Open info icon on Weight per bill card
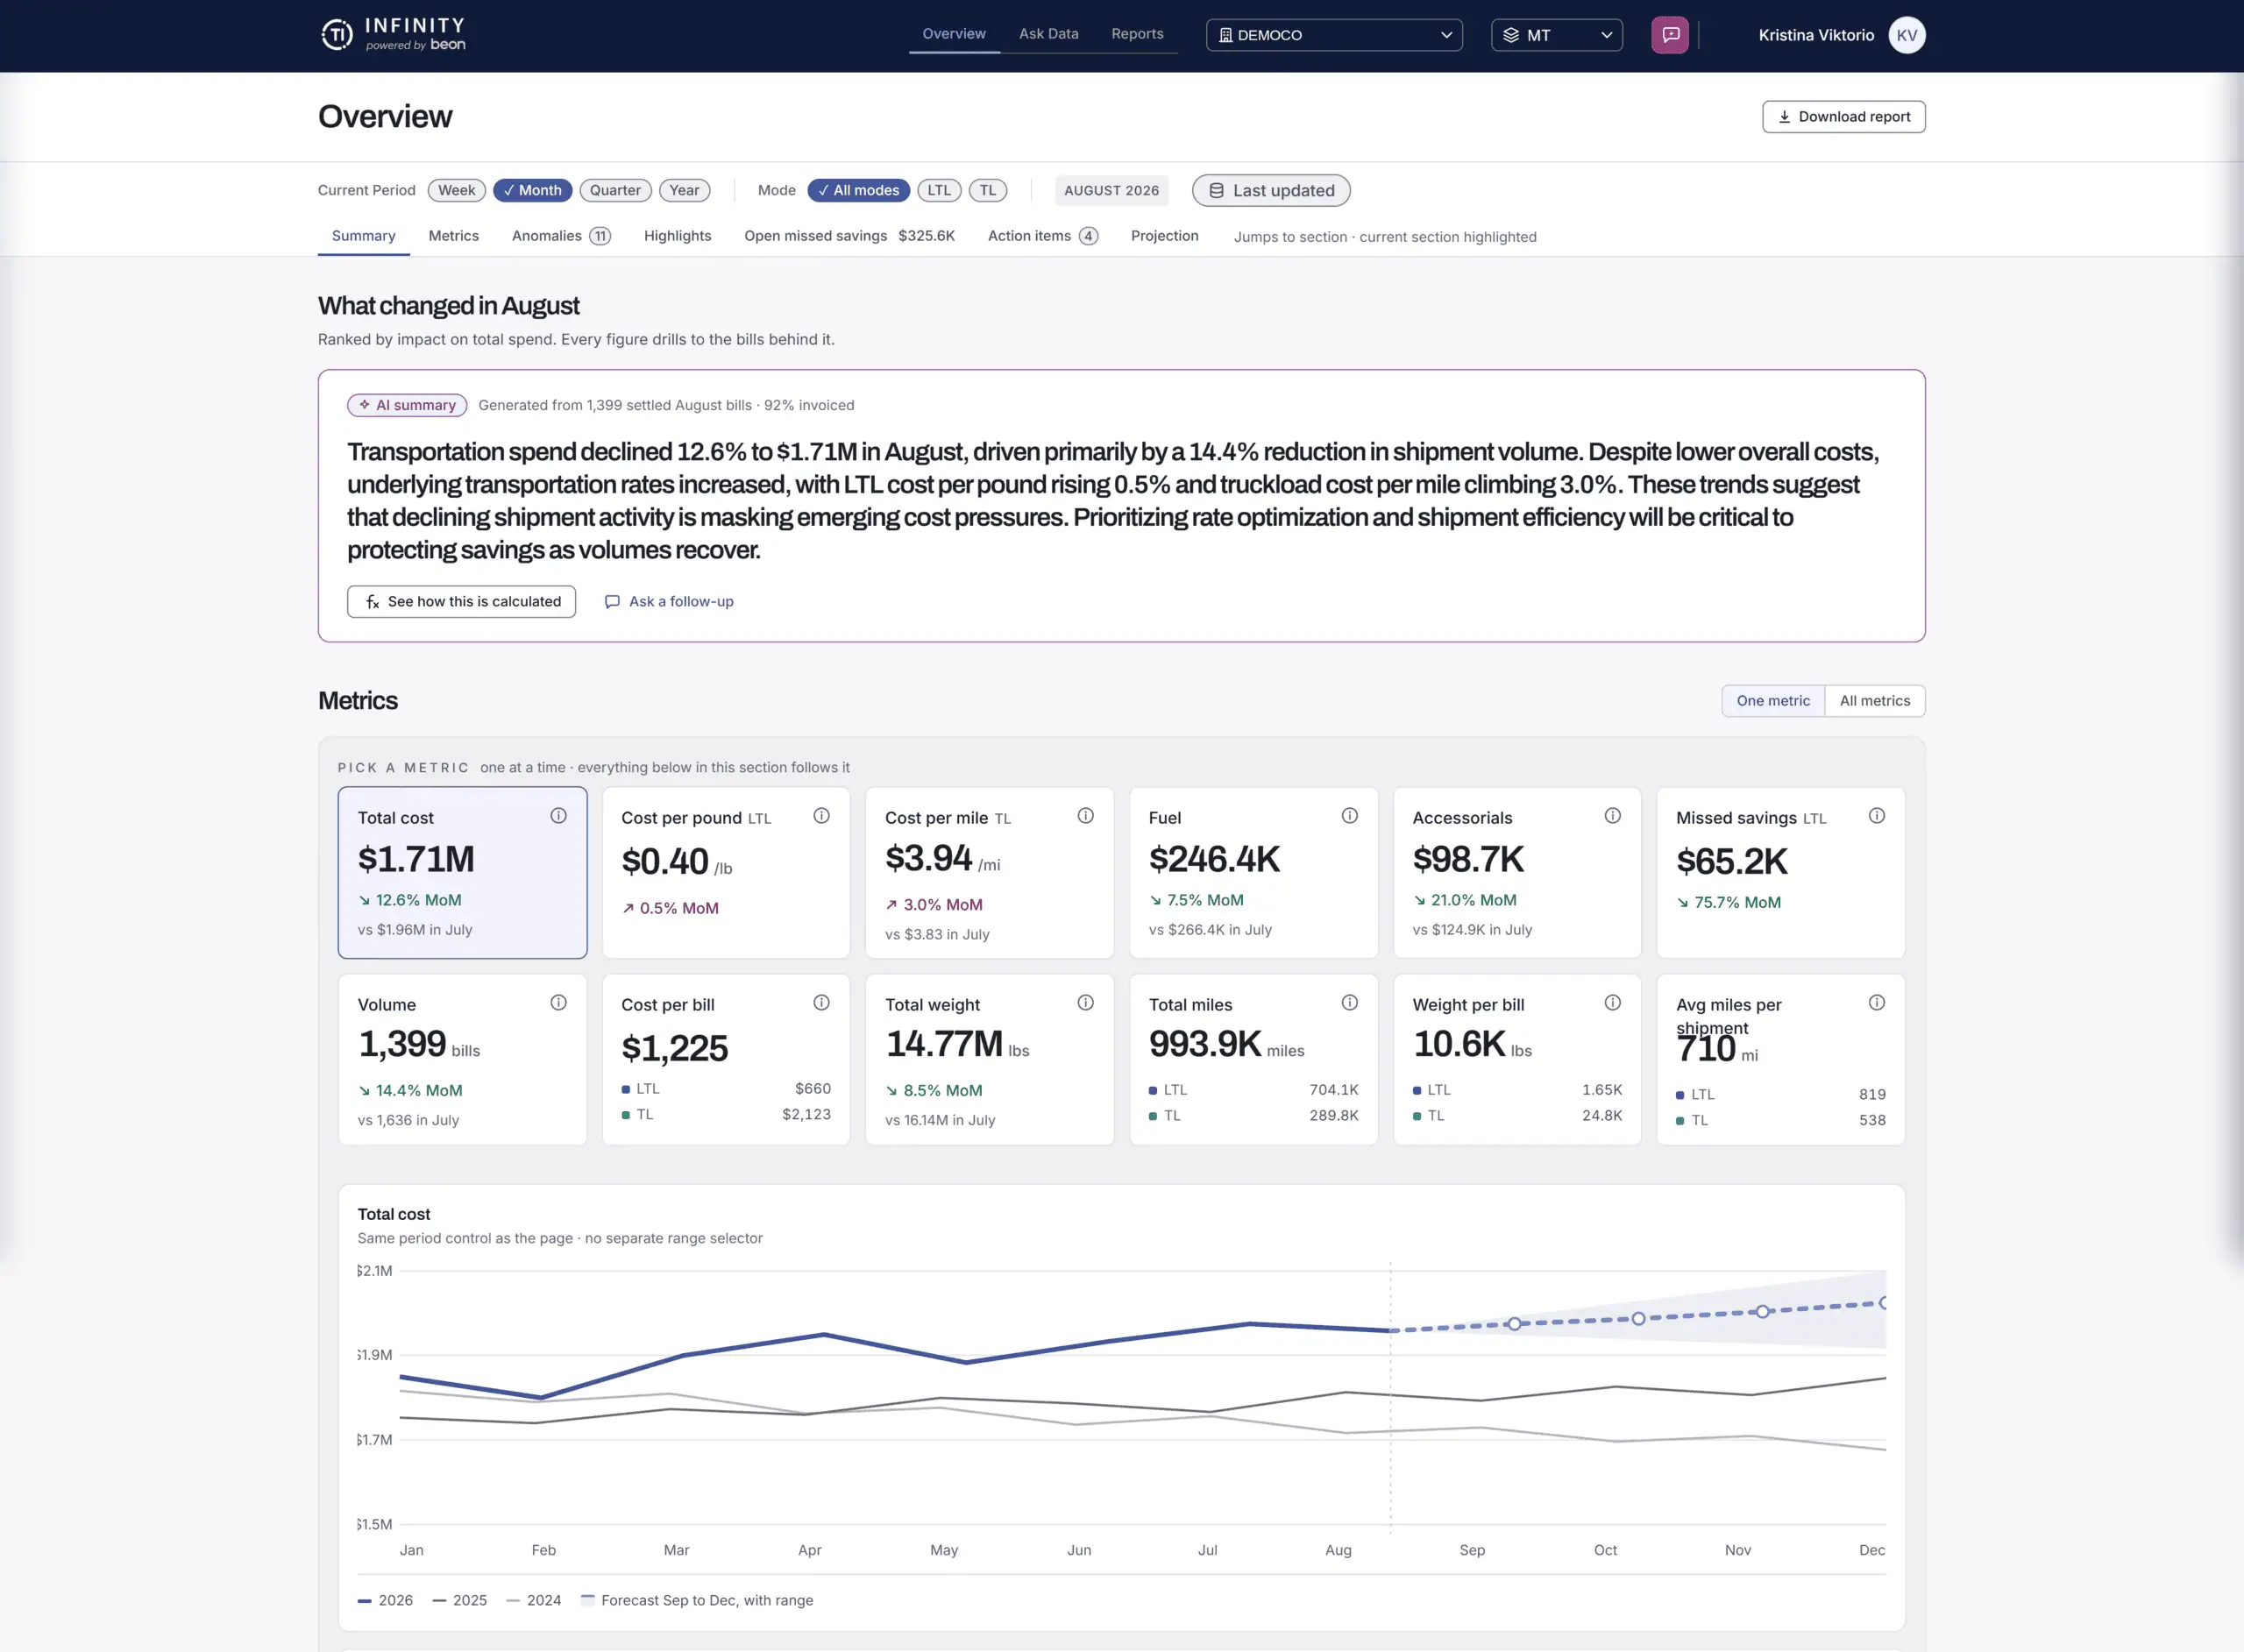 coord(1612,1003)
